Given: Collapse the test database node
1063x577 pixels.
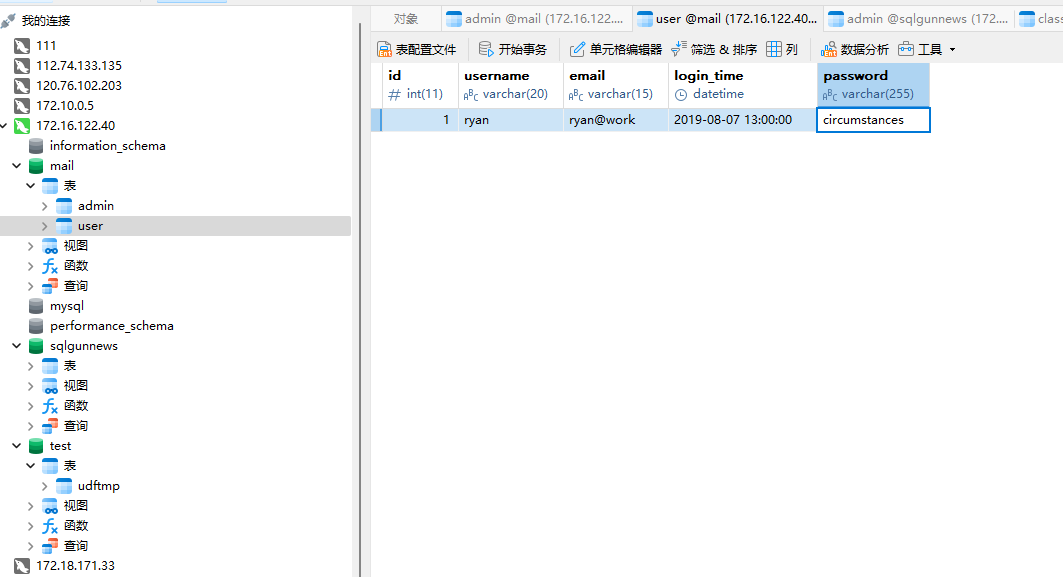Looking at the screenshot, I should (x=17, y=445).
